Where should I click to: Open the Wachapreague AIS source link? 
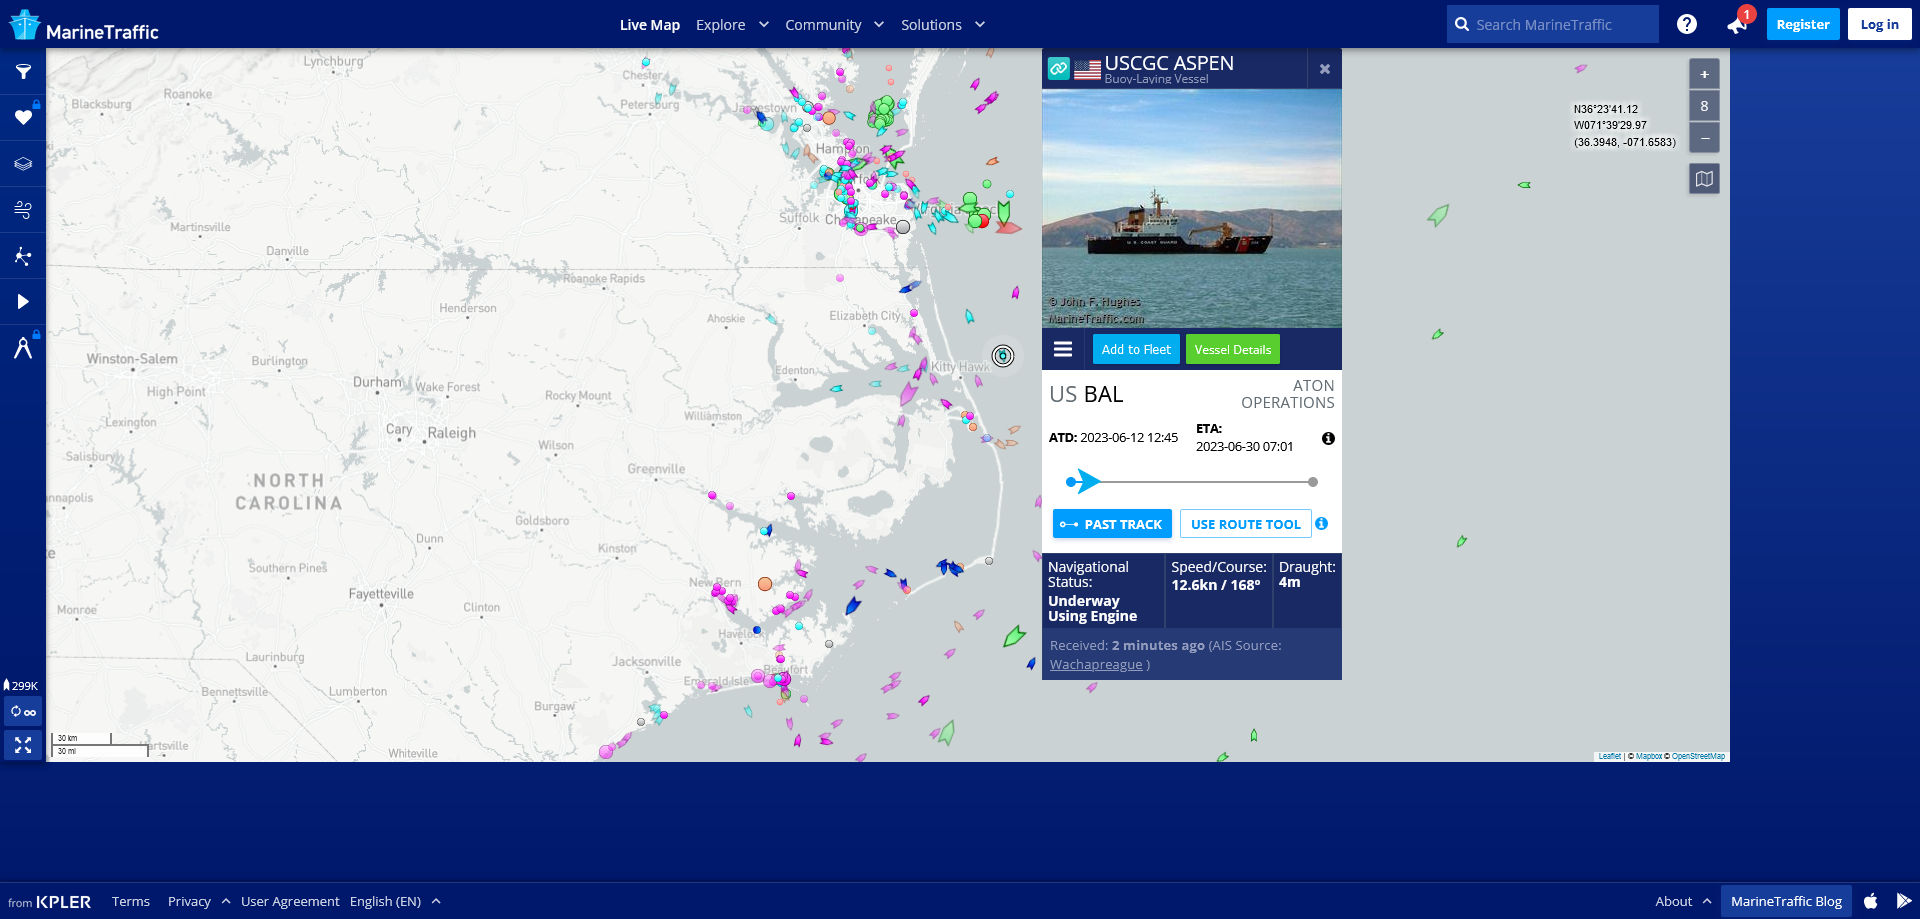click(x=1096, y=664)
